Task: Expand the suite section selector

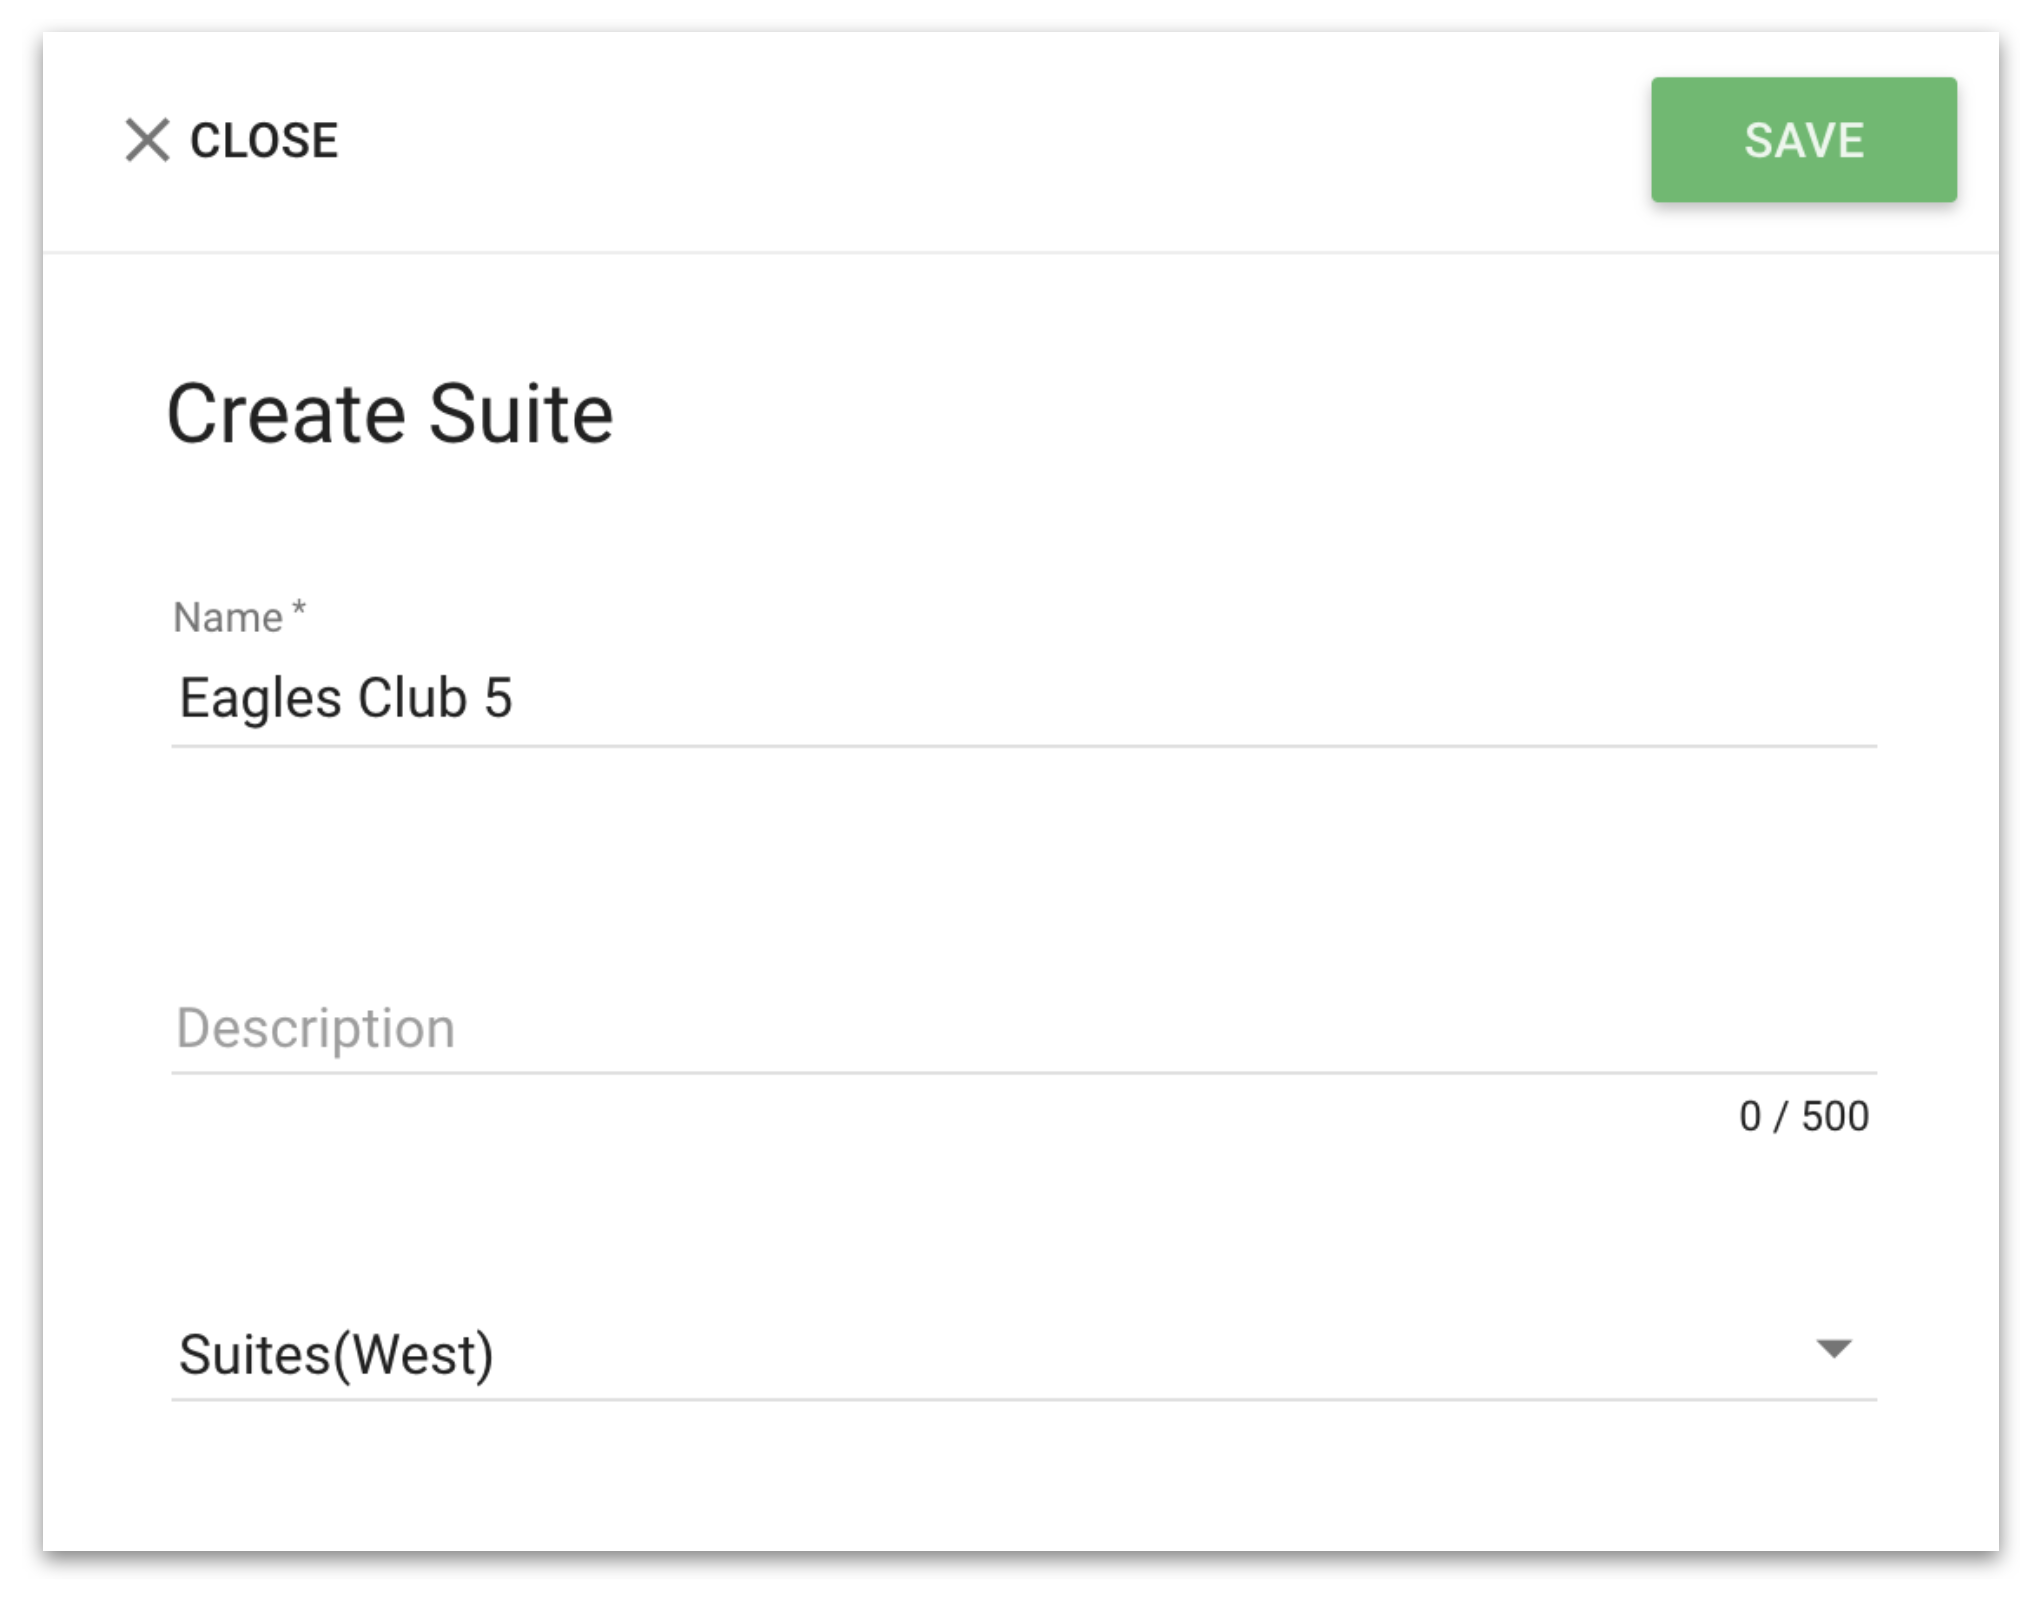Action: (x=1023, y=1354)
